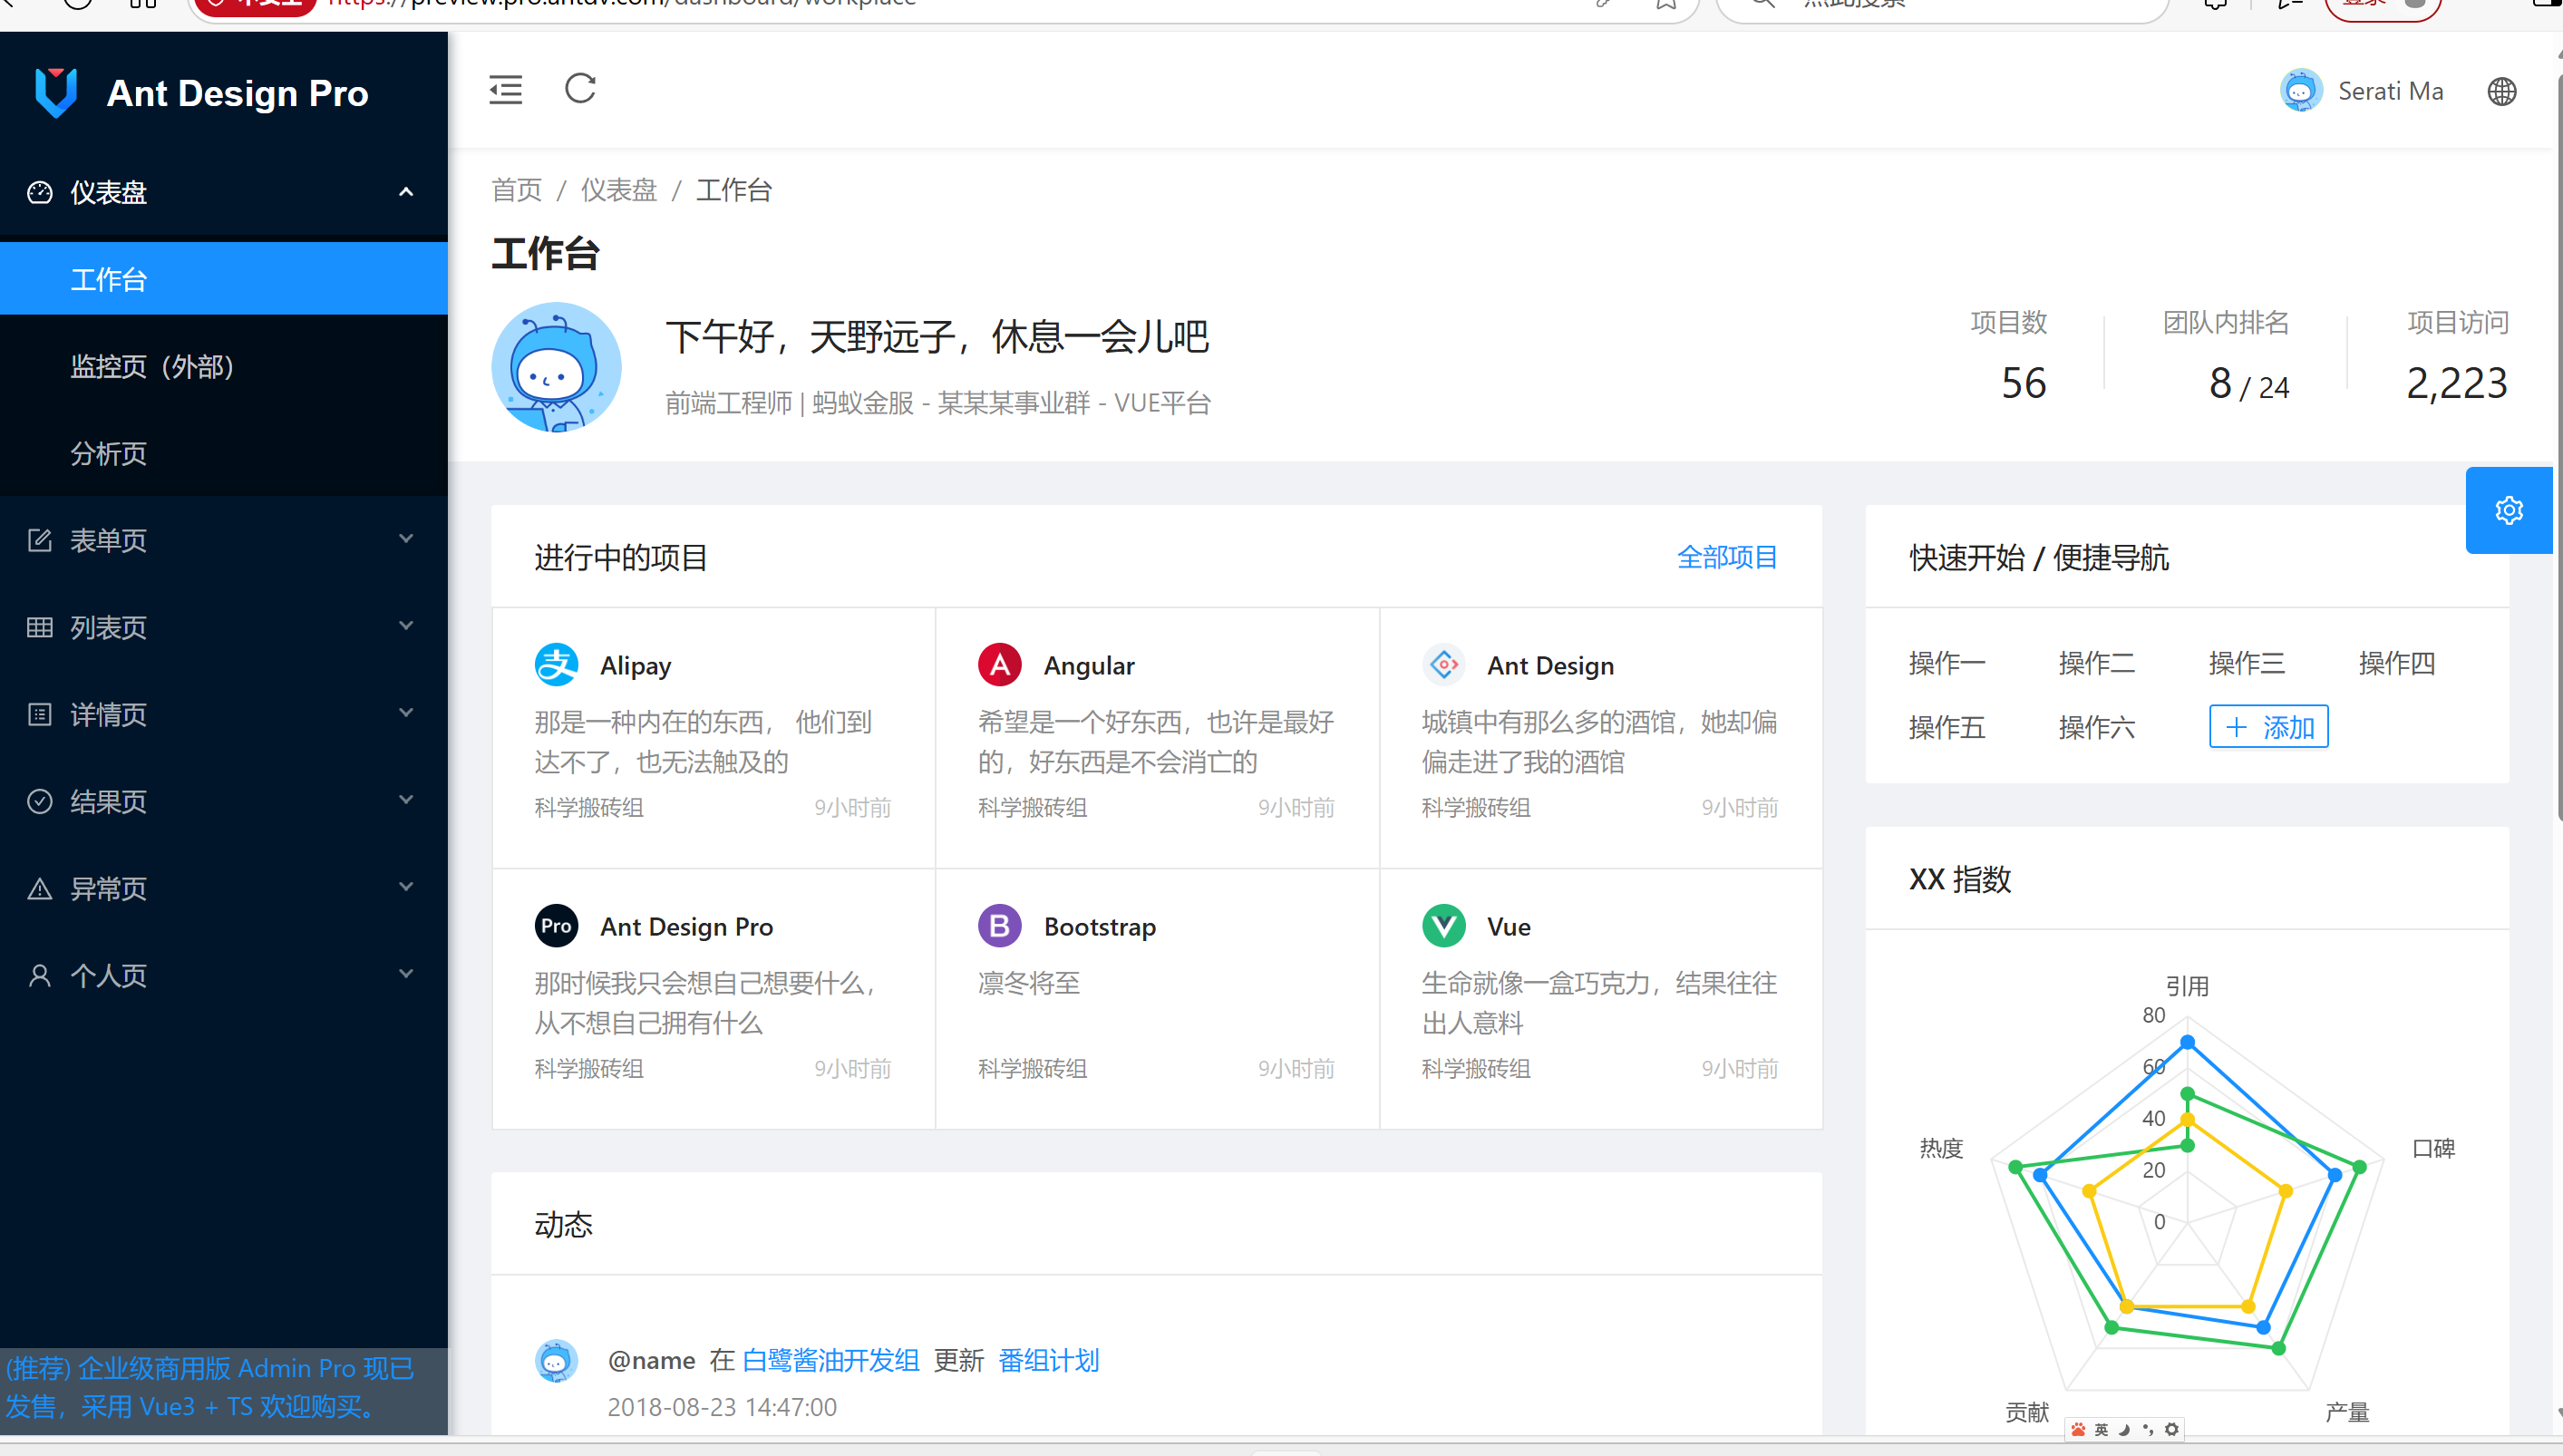Collapse the 仪表盘 submenu chevron
This screenshot has width=2563, height=1456.
(406, 192)
